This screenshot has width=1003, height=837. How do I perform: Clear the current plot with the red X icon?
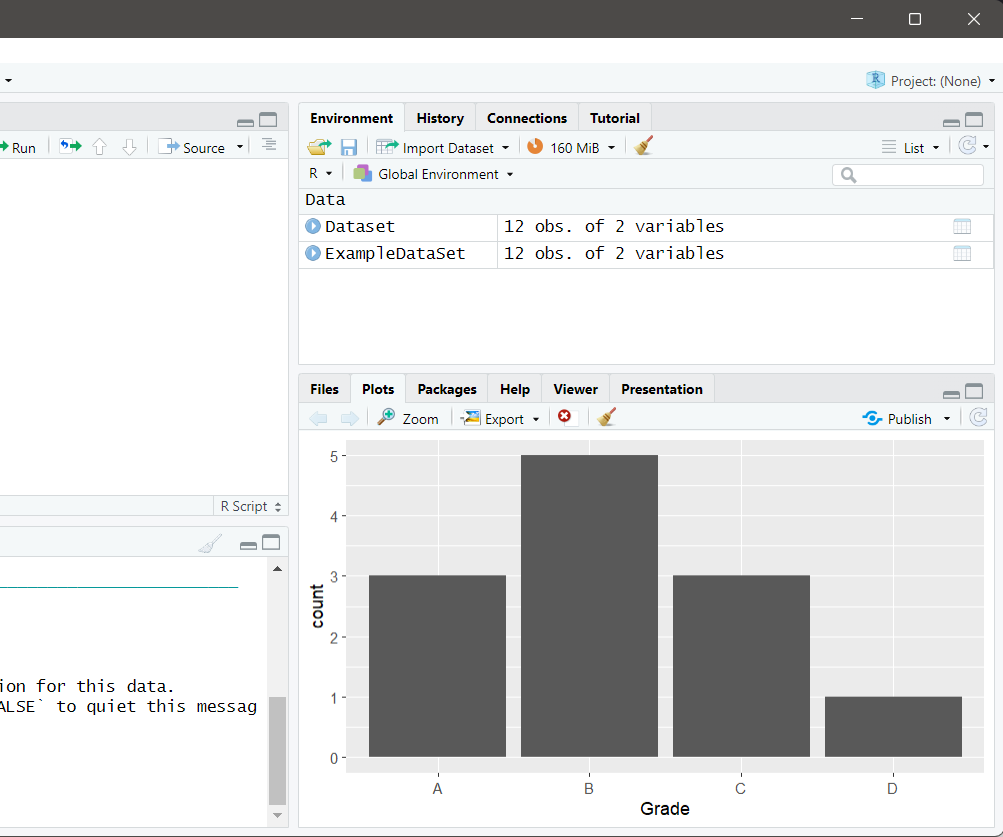[x=566, y=418]
